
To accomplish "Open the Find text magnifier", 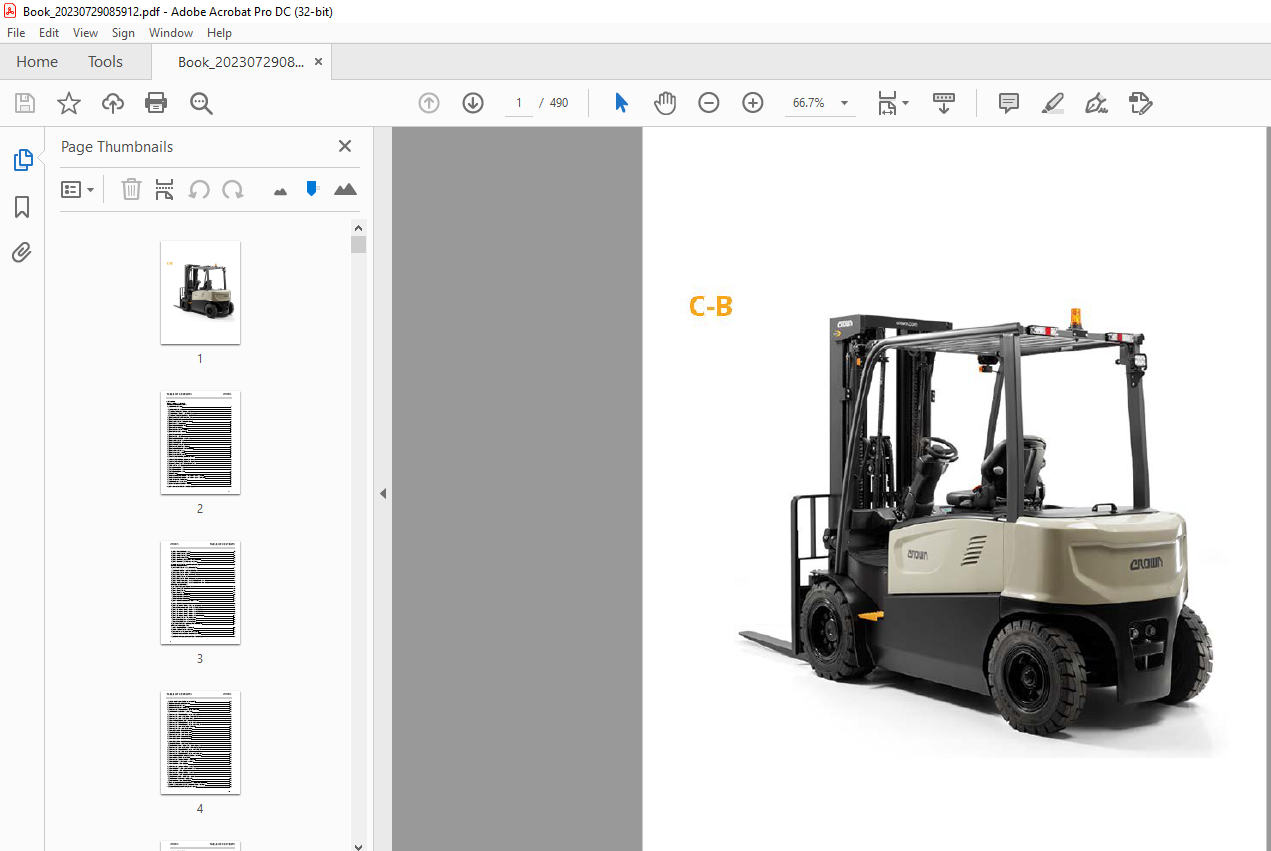I will click(201, 103).
